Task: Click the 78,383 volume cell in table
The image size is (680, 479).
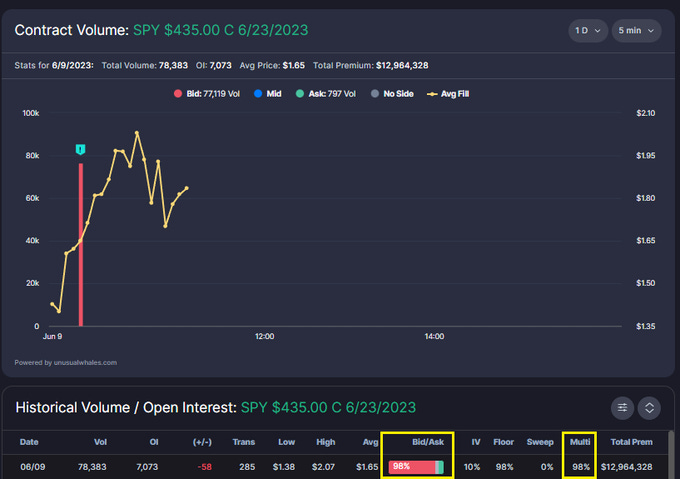Action: point(92,467)
